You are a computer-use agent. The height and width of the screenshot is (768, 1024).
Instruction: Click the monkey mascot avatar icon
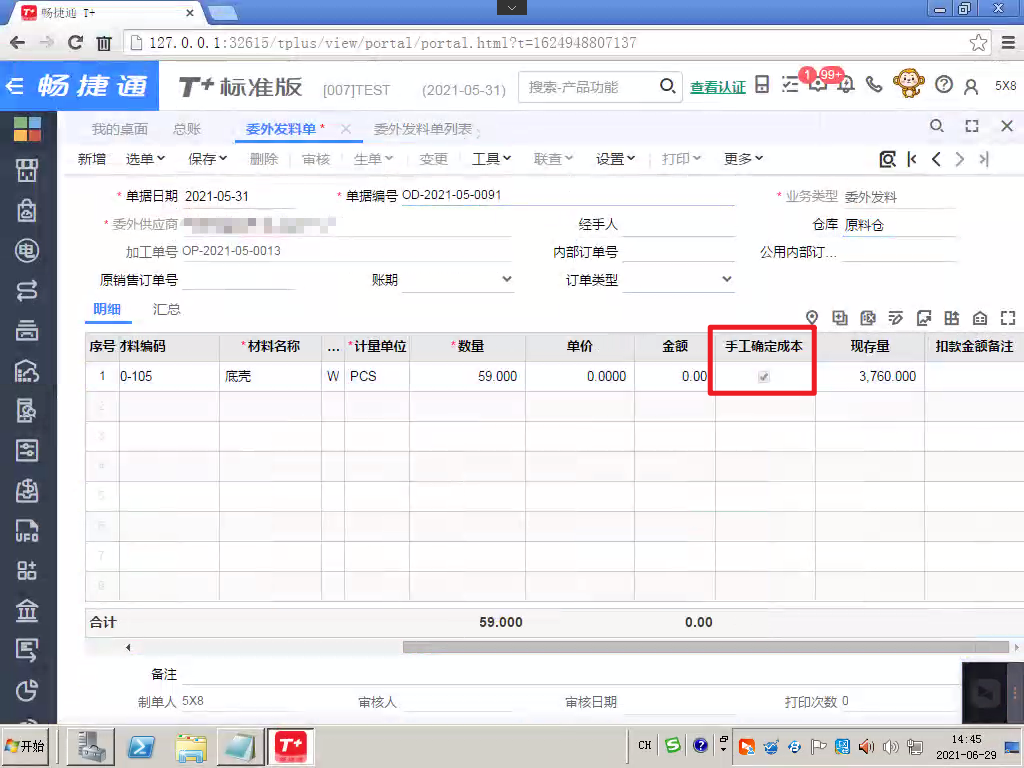(x=908, y=84)
